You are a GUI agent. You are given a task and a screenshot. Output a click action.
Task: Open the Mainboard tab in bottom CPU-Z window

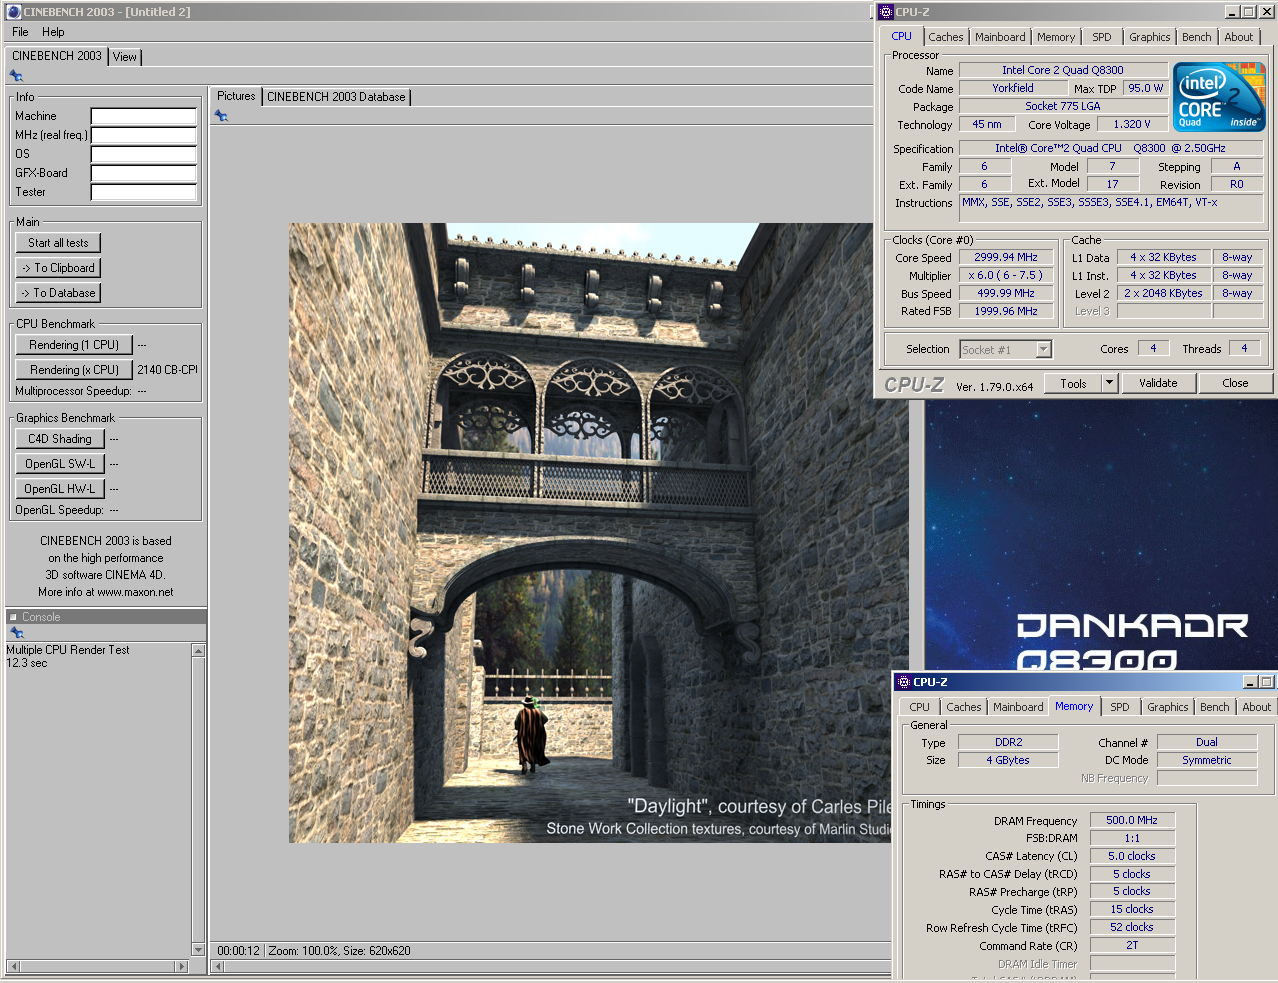(1018, 707)
